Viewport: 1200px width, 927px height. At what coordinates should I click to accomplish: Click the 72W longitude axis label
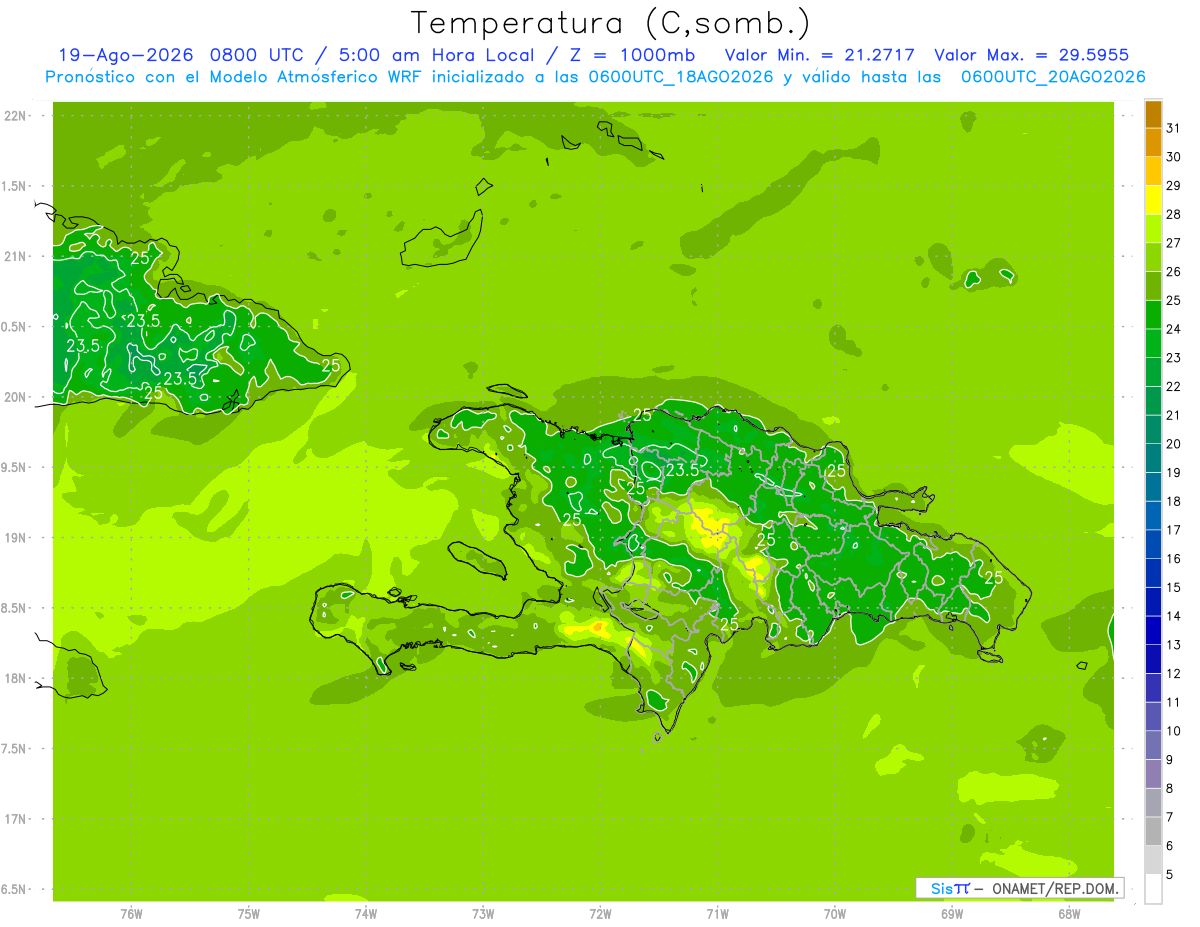click(600, 913)
